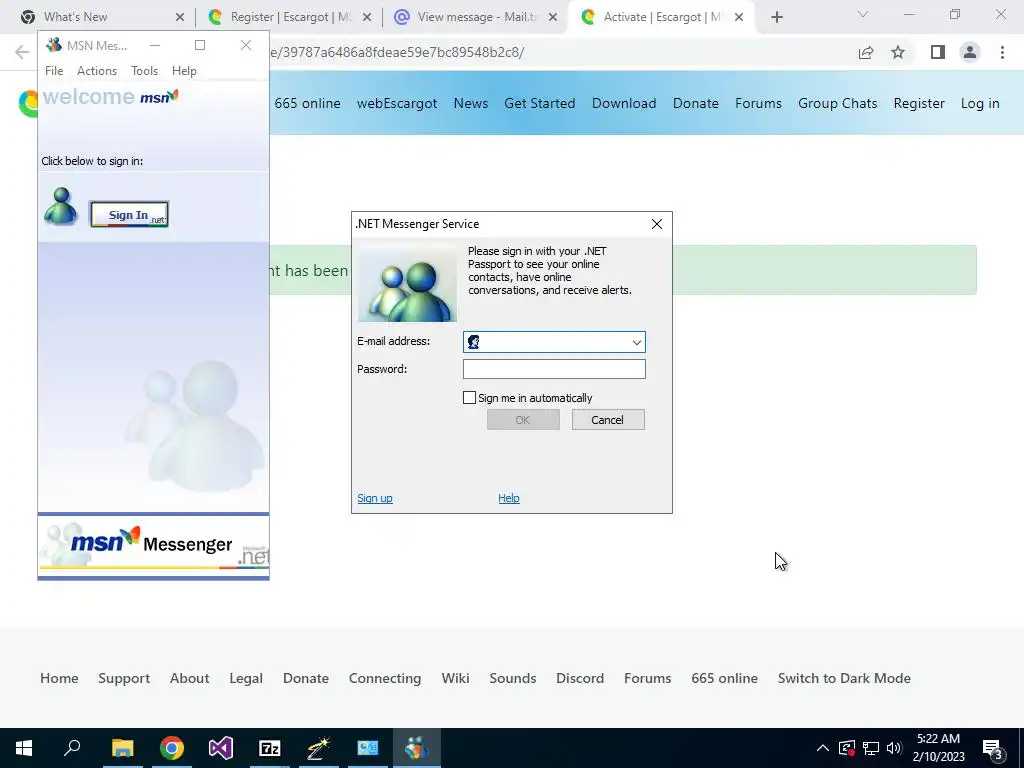Switch to the View message - Mail.tm tab
This screenshot has width=1024, height=768.
click(477, 17)
